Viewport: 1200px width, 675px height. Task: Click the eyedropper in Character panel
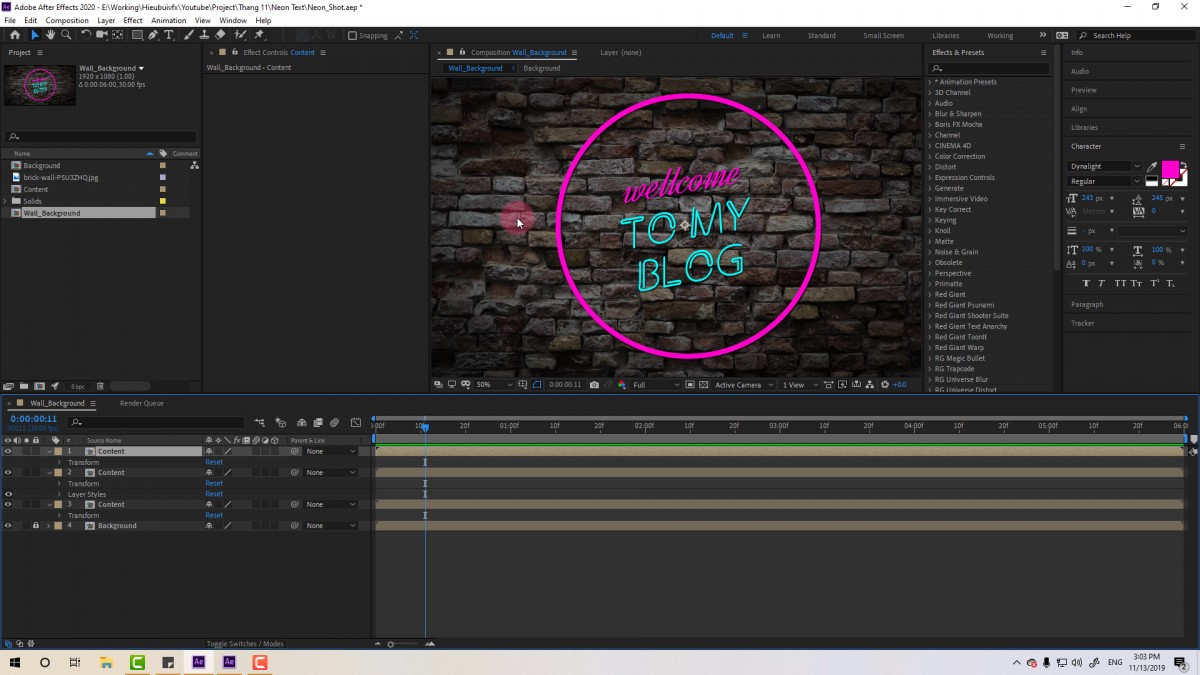[x=1152, y=167]
